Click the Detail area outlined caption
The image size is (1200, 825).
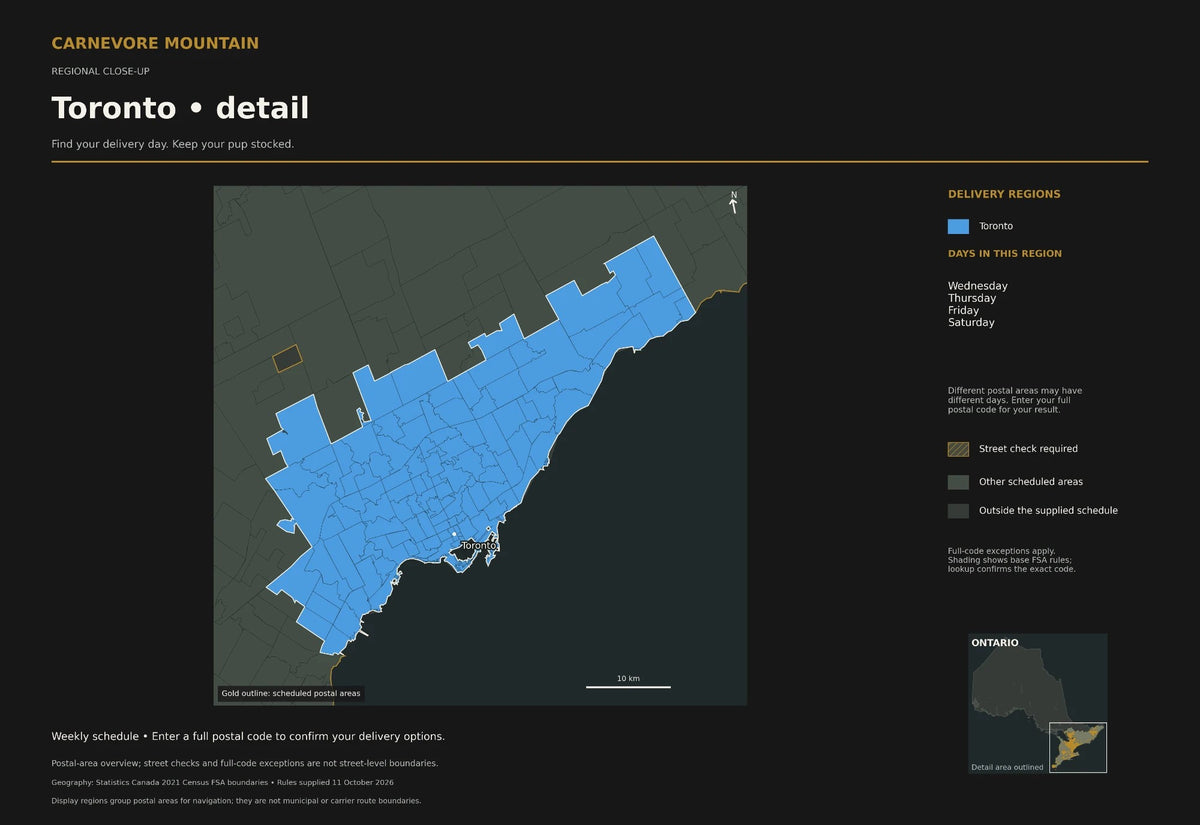click(1007, 767)
